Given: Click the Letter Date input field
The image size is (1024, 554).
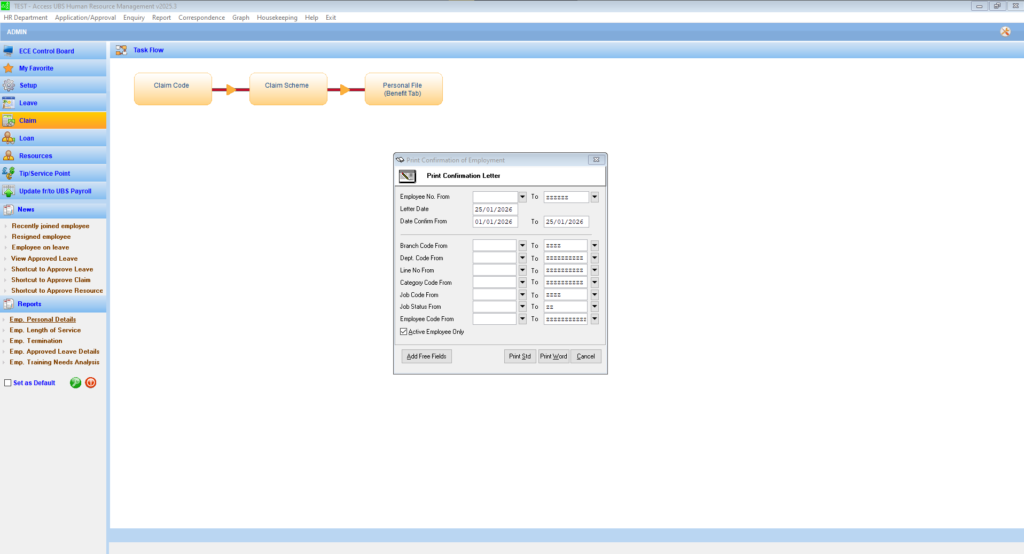Looking at the screenshot, I should click(494, 209).
